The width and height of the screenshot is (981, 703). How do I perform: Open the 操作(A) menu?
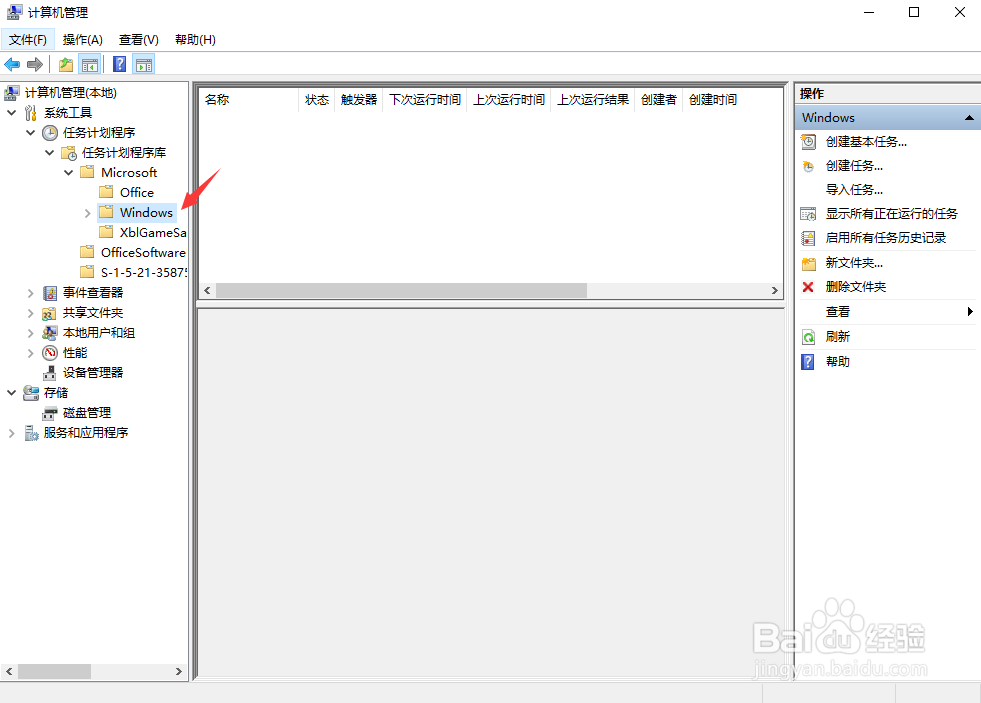[x=83, y=40]
